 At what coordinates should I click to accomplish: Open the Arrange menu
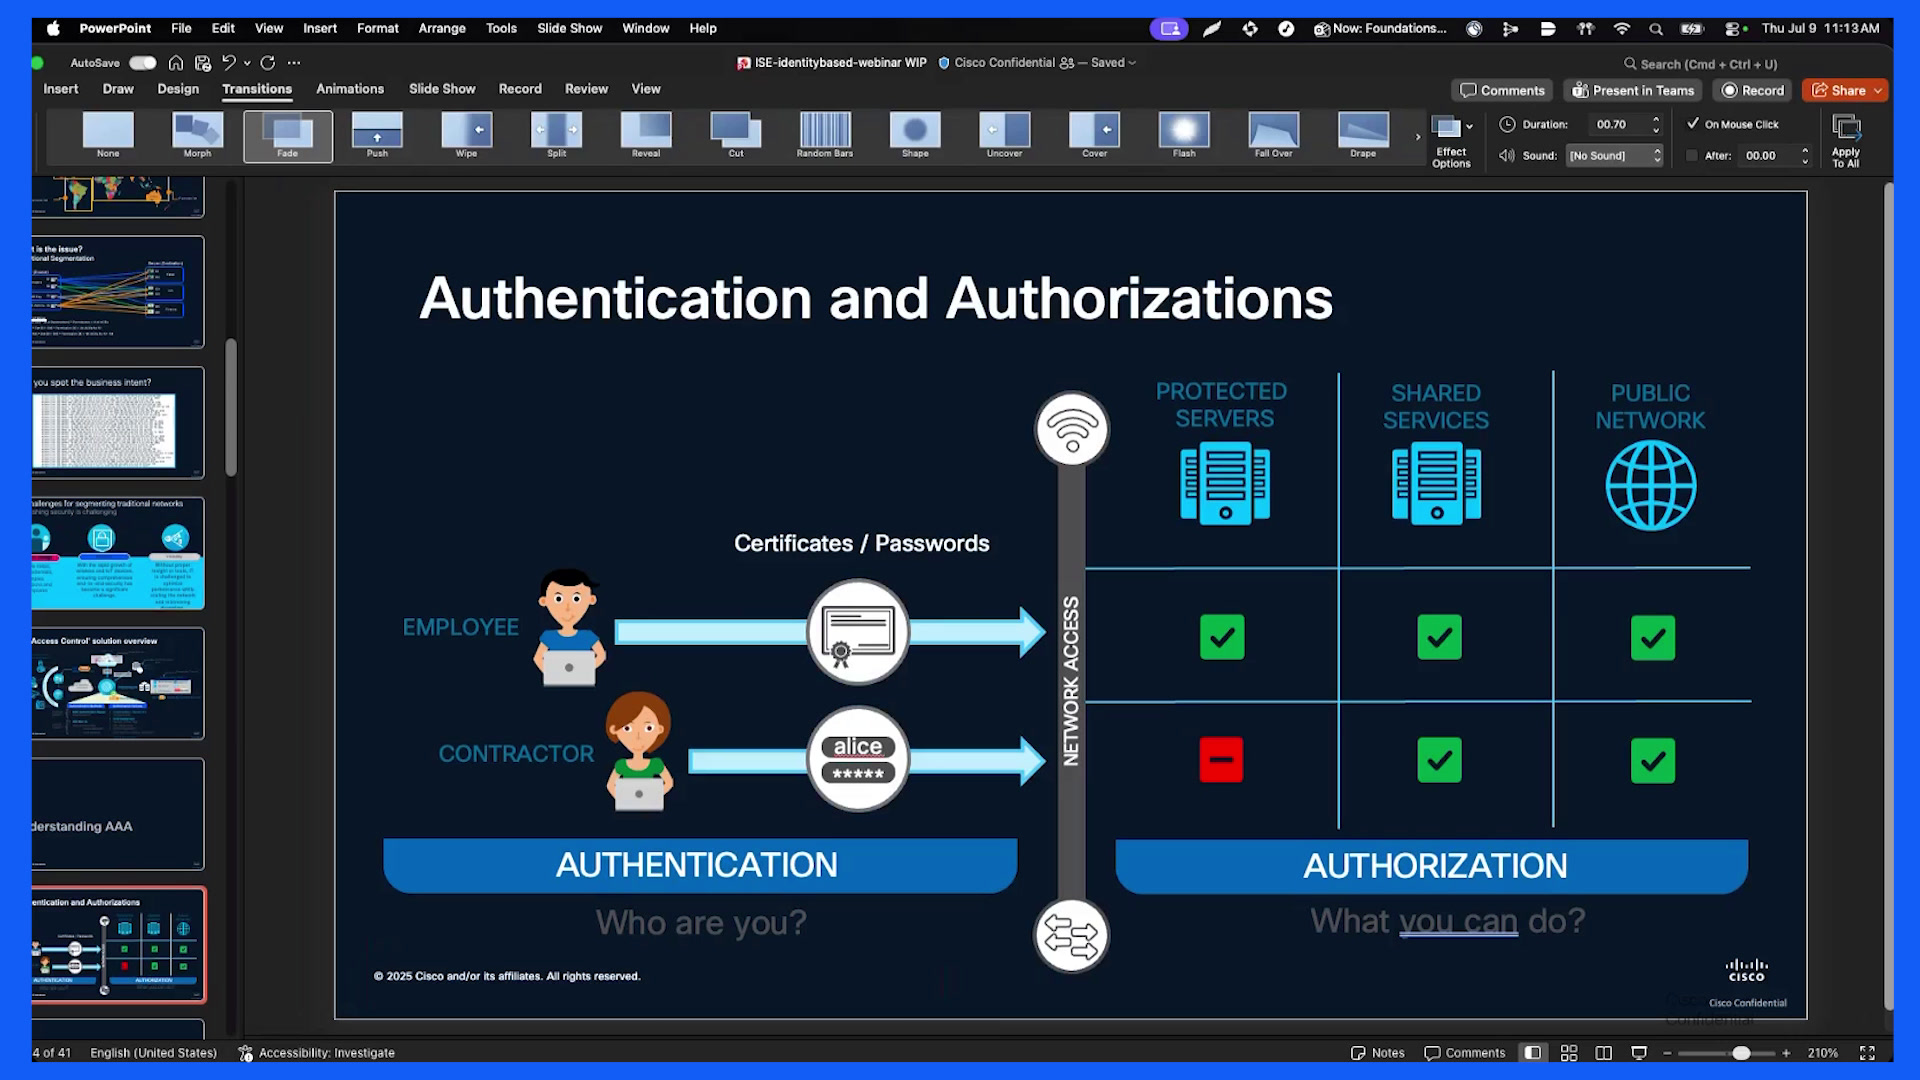(442, 28)
